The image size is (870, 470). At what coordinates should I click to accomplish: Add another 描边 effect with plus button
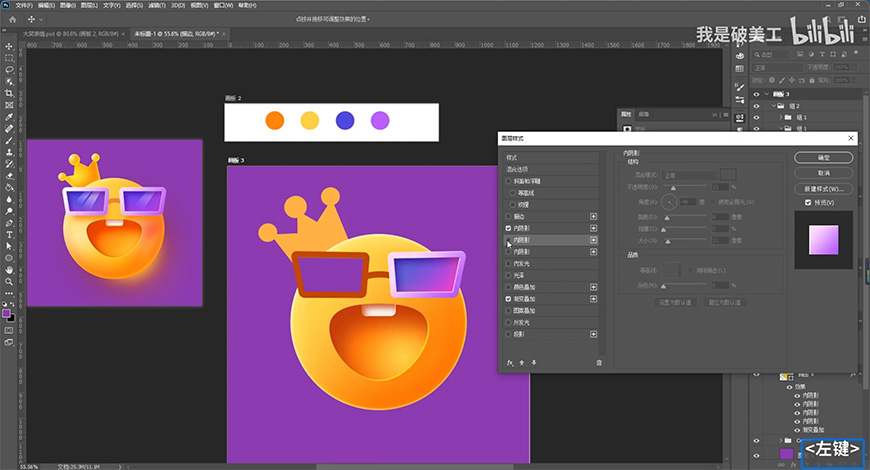coord(593,216)
